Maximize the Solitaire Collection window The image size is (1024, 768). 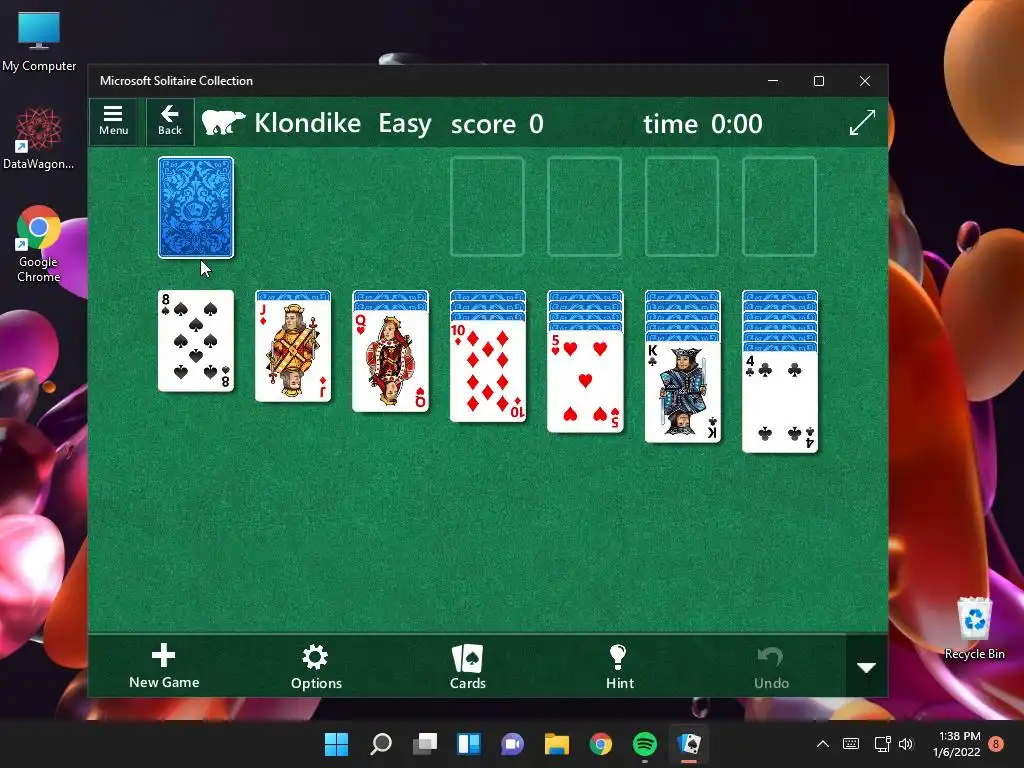tap(819, 81)
